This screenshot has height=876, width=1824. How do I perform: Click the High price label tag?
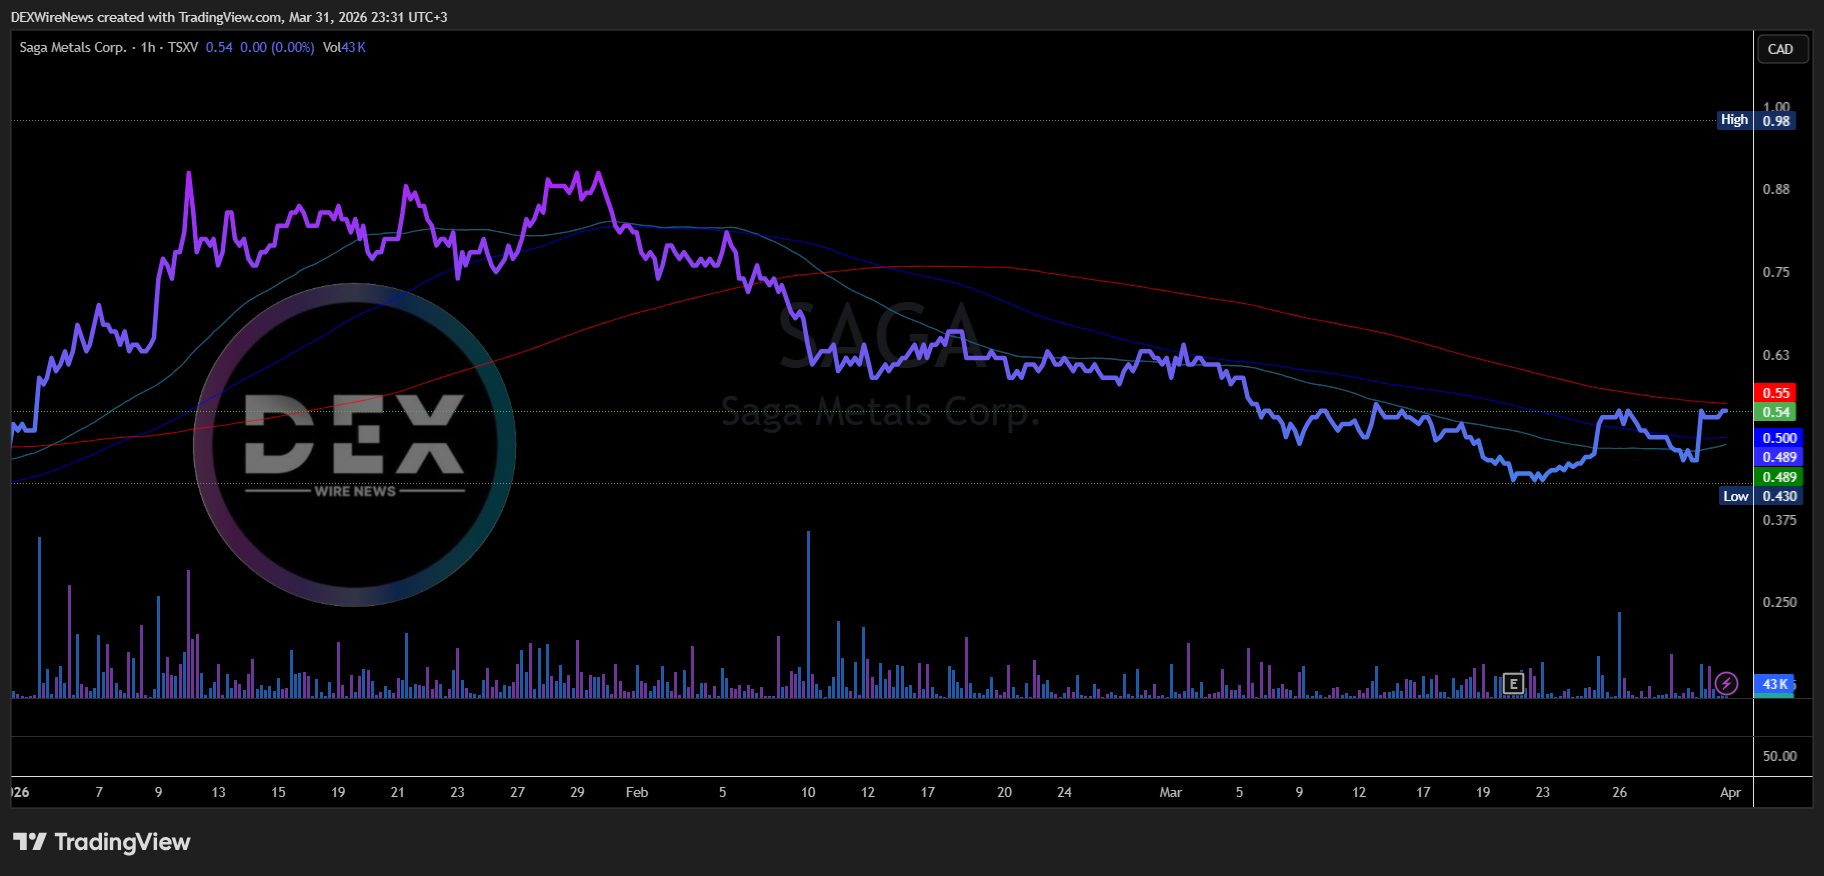point(1734,120)
